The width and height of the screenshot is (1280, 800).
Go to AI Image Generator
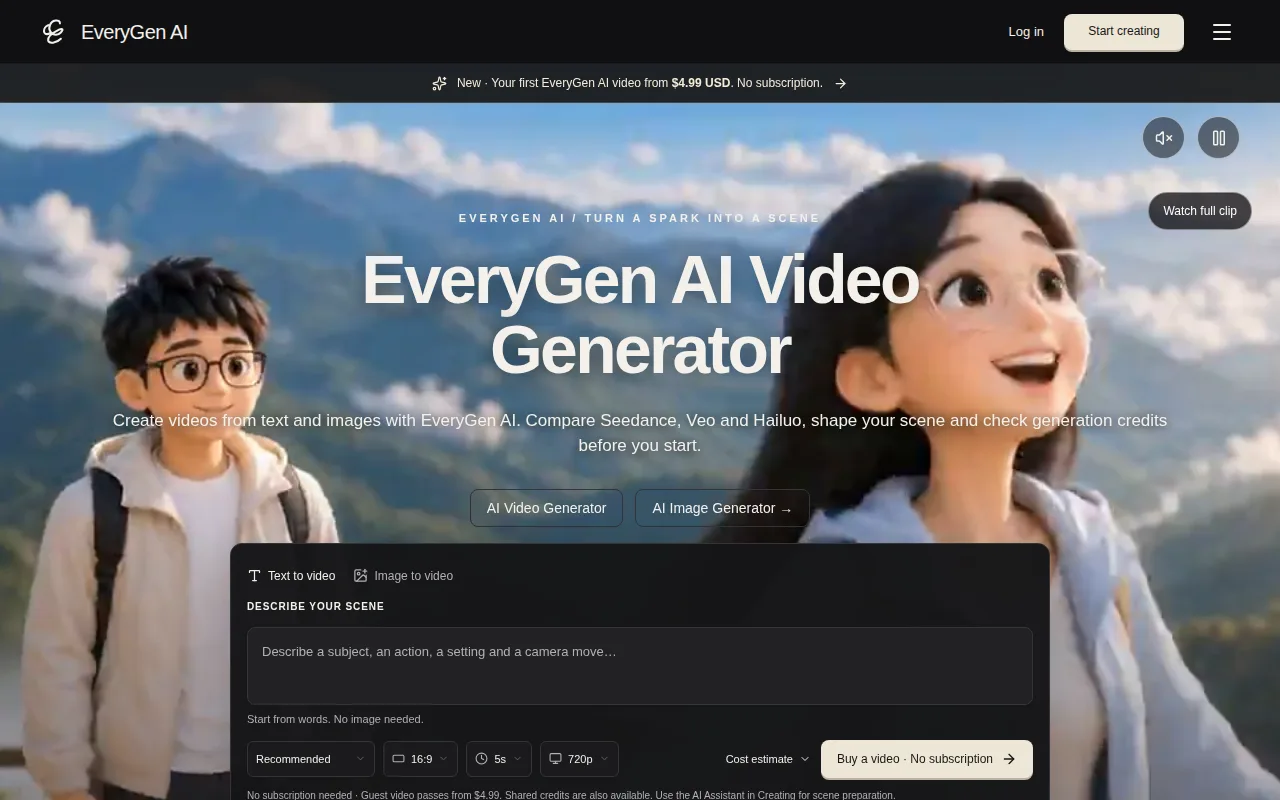pyautogui.click(x=722, y=508)
